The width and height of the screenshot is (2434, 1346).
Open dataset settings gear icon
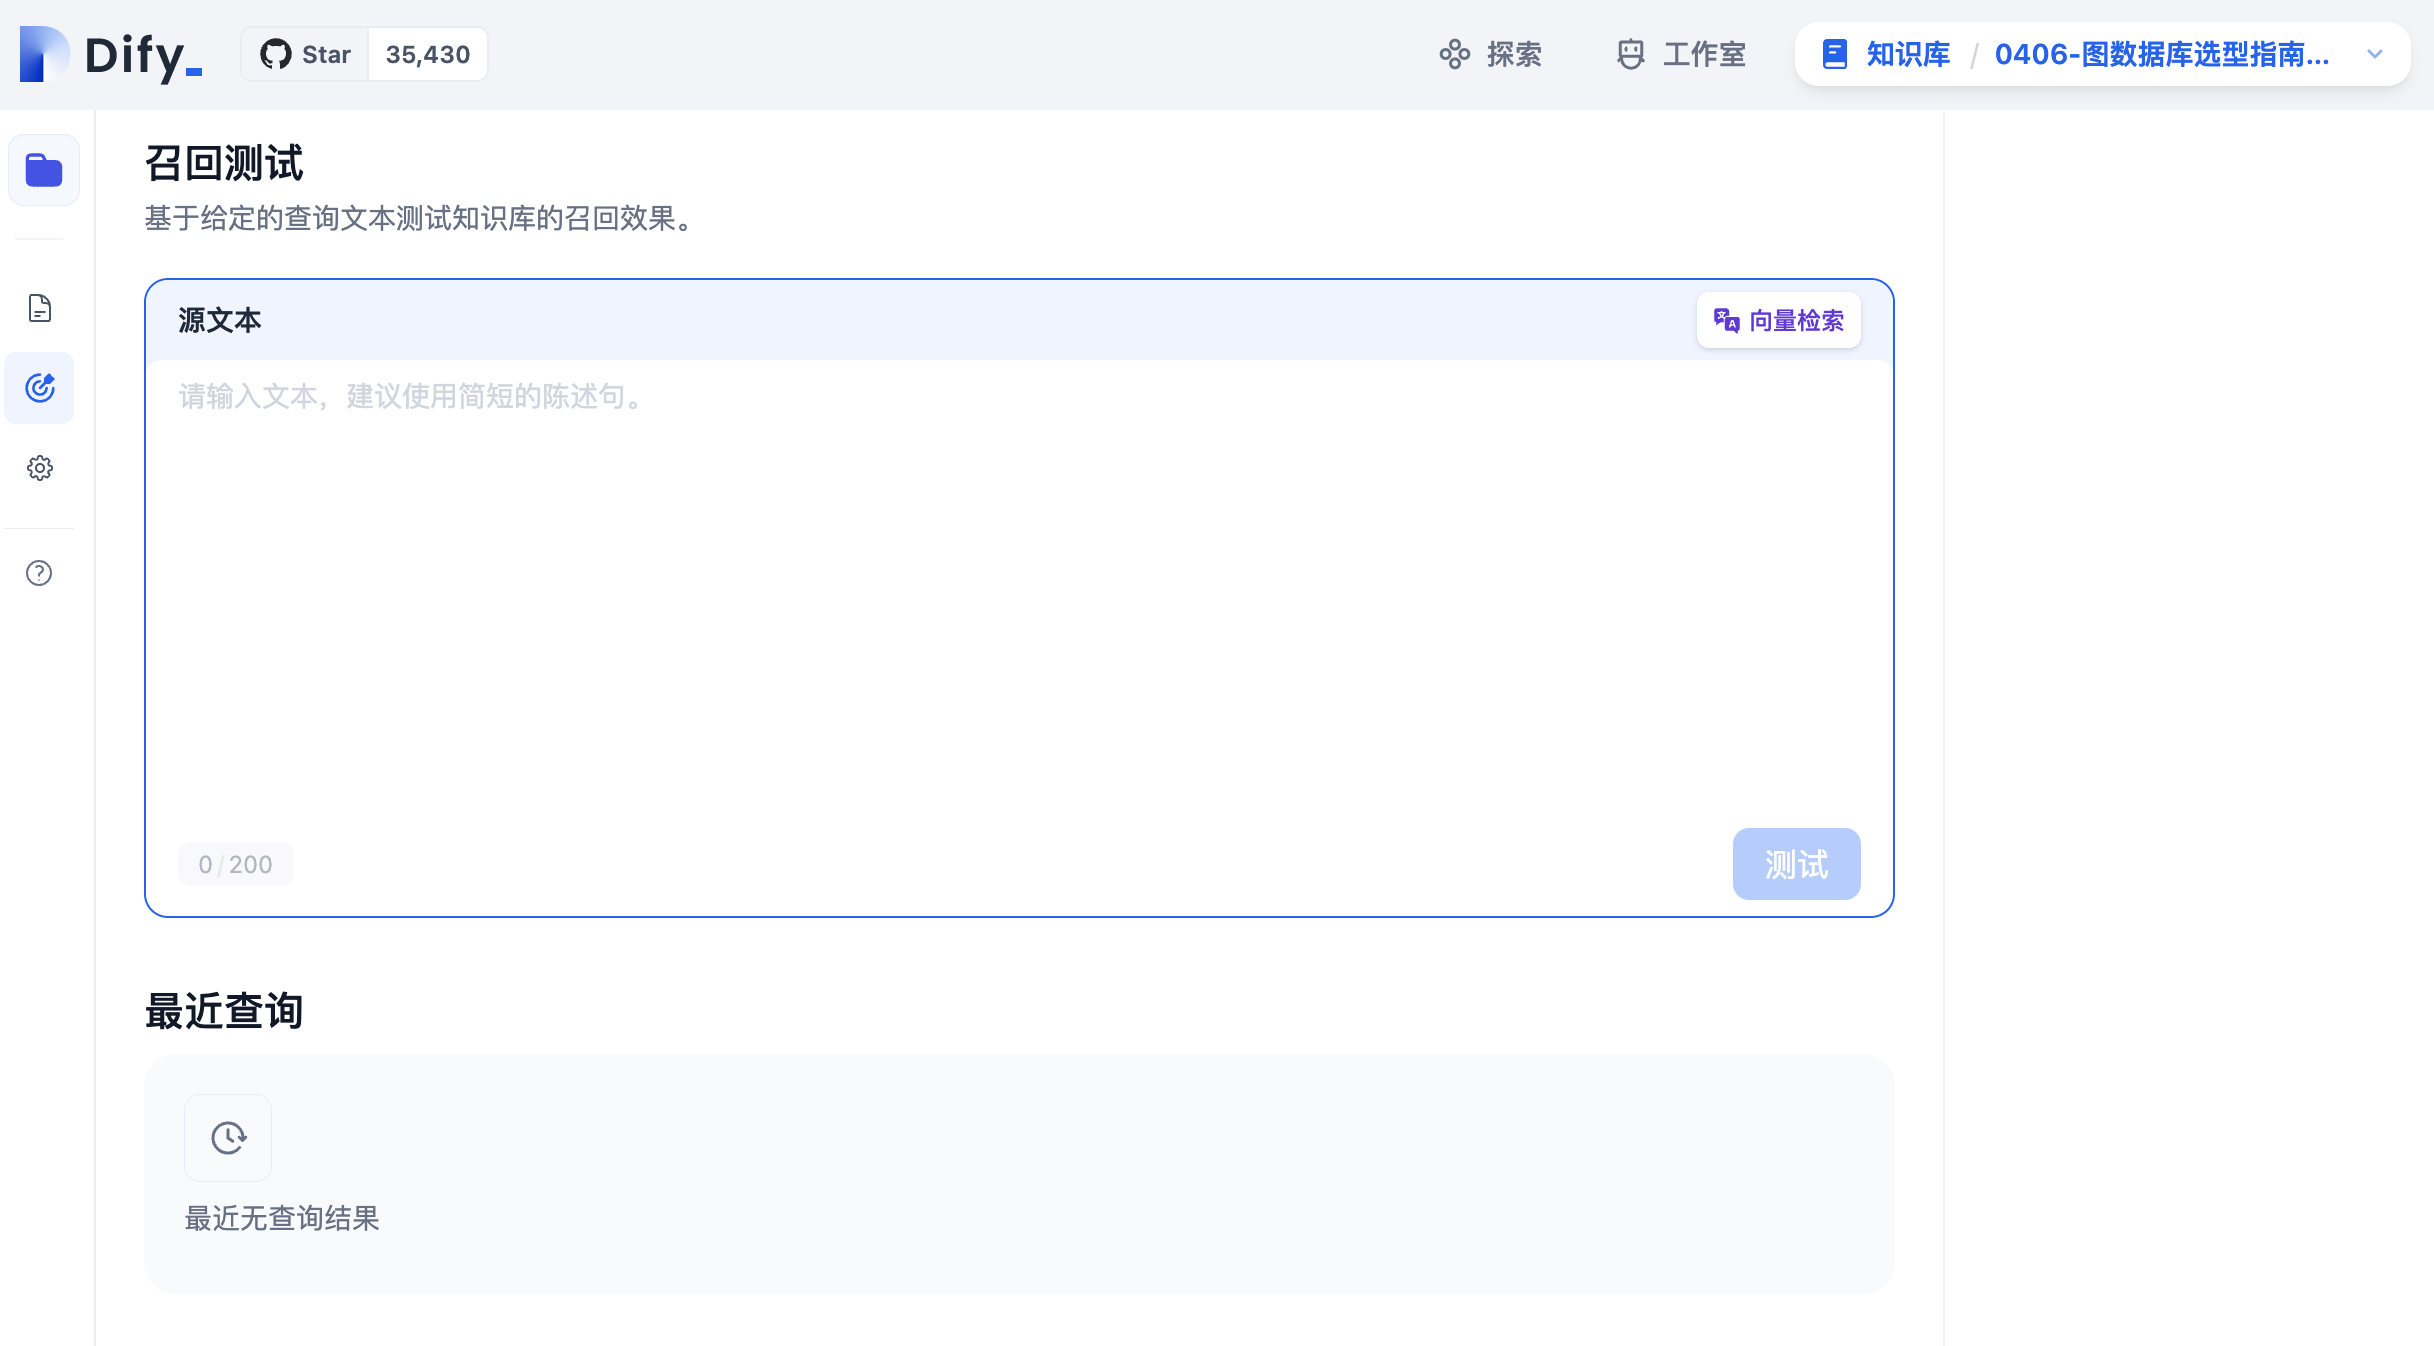(40, 468)
